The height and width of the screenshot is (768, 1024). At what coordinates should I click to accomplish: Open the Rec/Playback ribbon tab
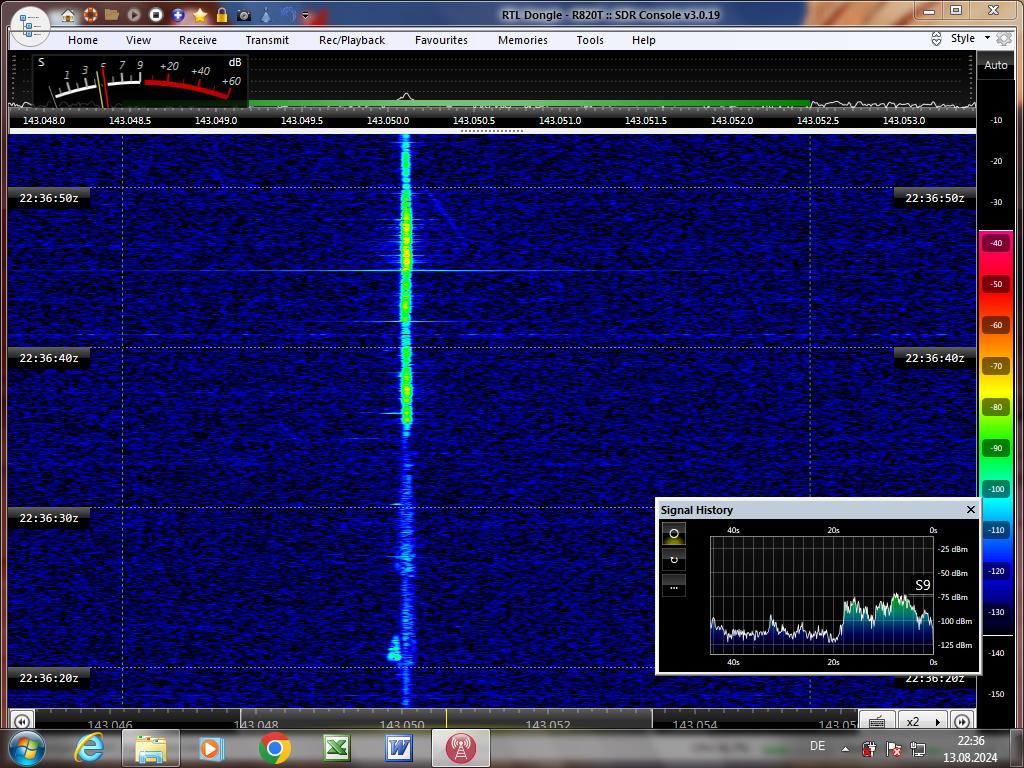(x=352, y=40)
